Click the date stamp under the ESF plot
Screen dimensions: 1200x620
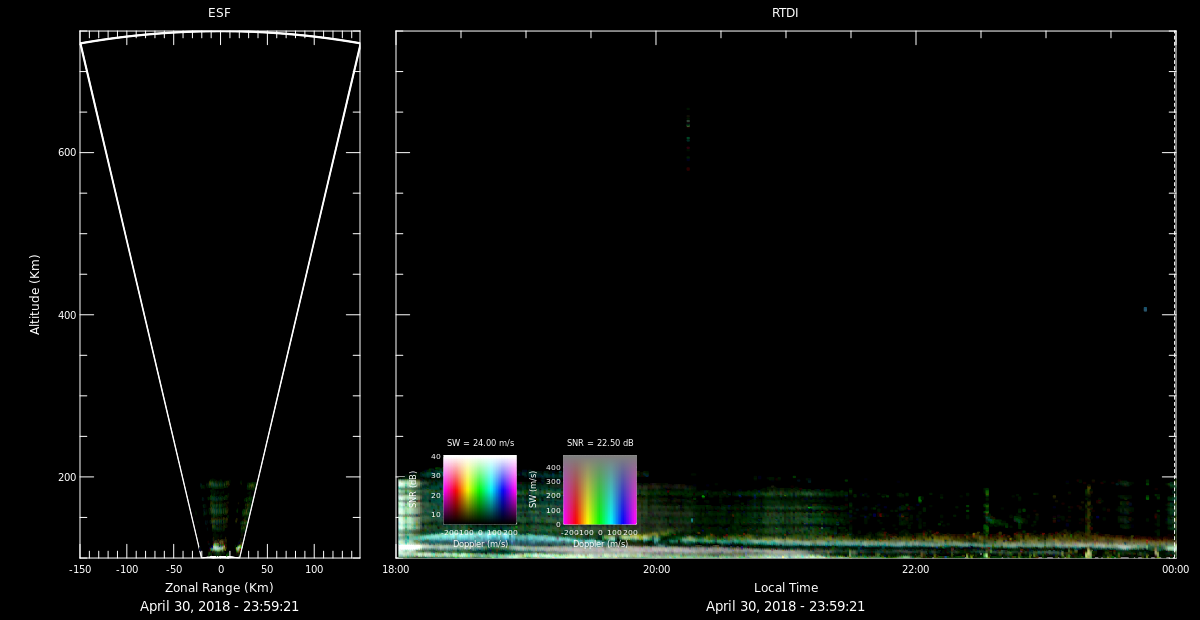click(x=219, y=606)
